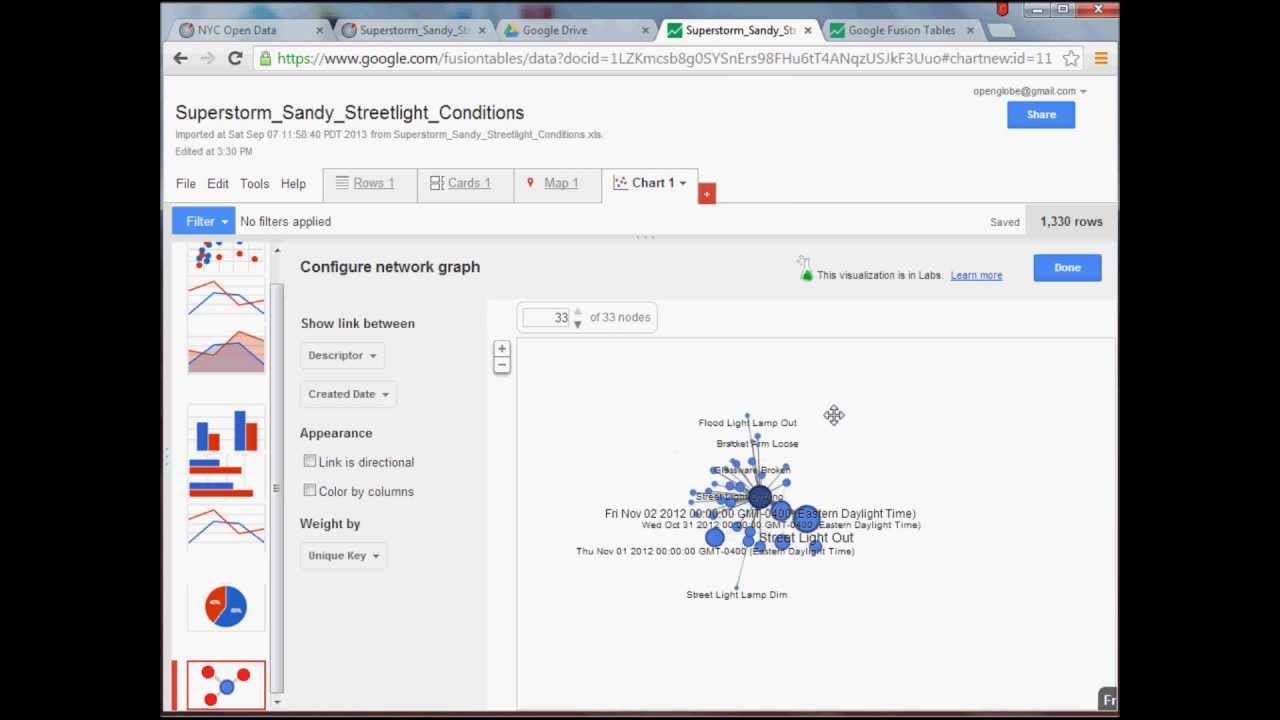Zoom in on the network graph
This screenshot has width=1280, height=720.
click(x=502, y=349)
